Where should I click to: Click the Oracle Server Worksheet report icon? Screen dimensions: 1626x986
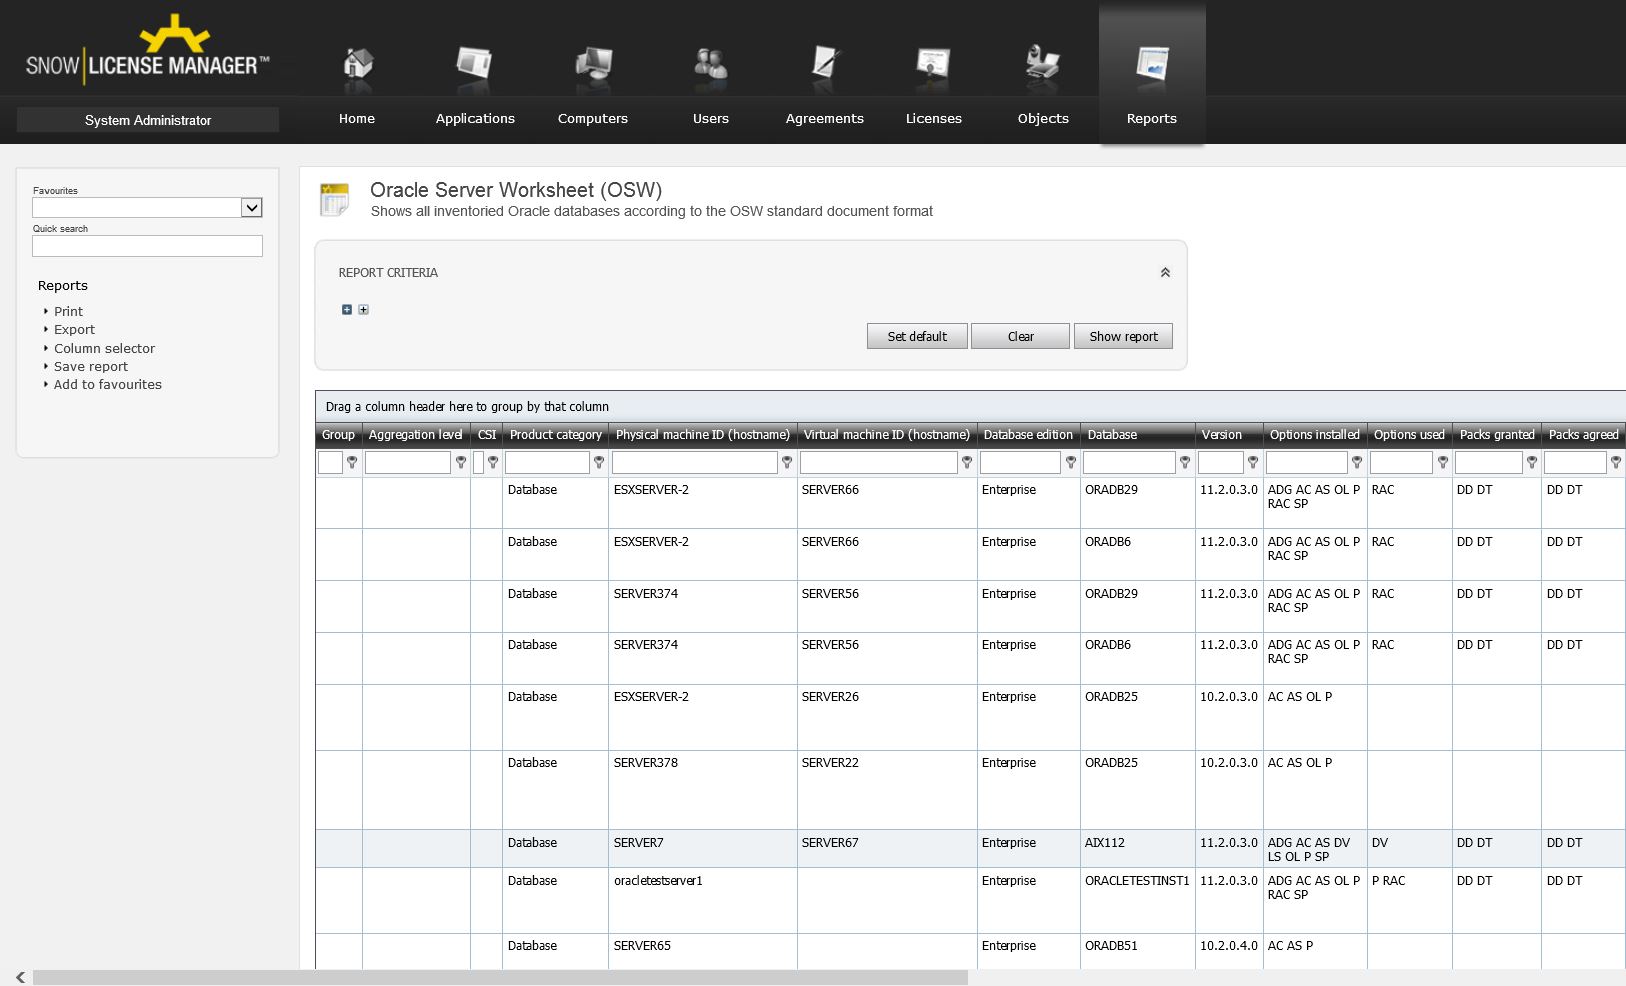(x=334, y=199)
